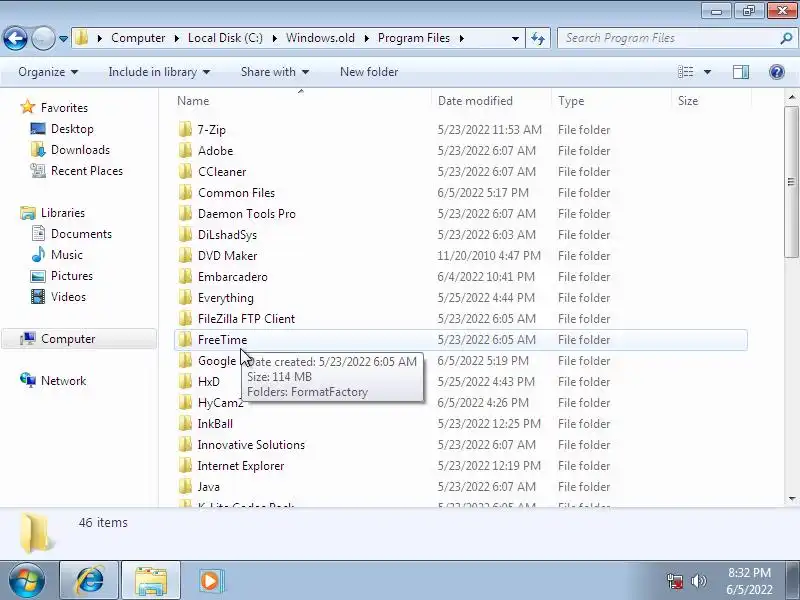The image size is (800, 600).
Task: Create a New folder
Action: pyautogui.click(x=369, y=72)
